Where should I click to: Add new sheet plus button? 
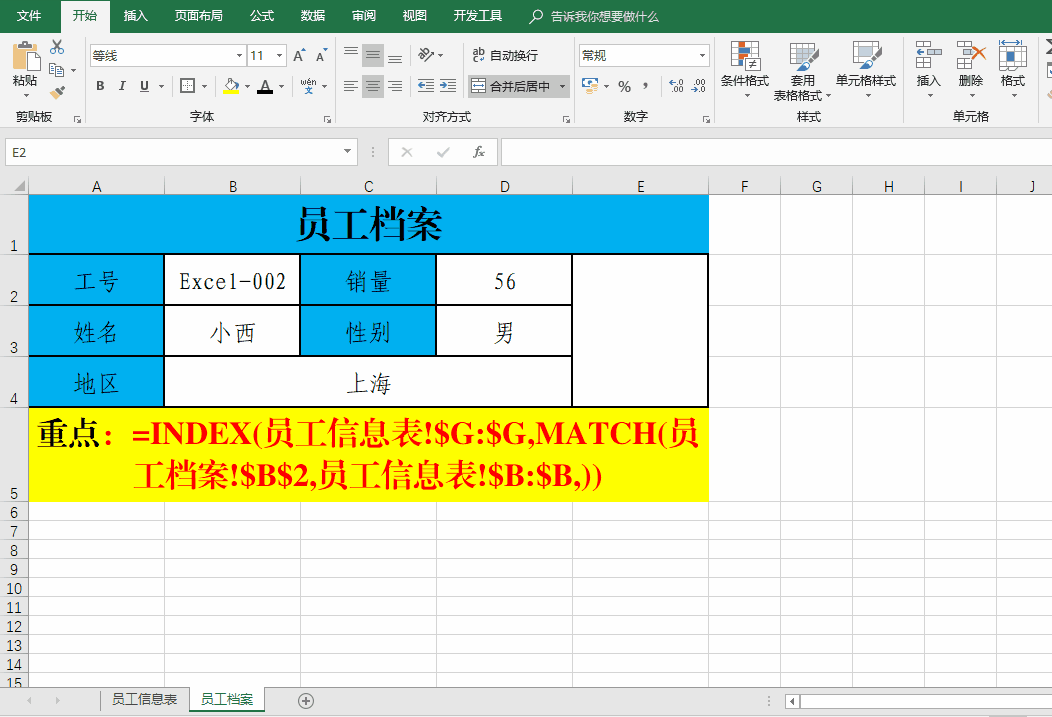[306, 701]
